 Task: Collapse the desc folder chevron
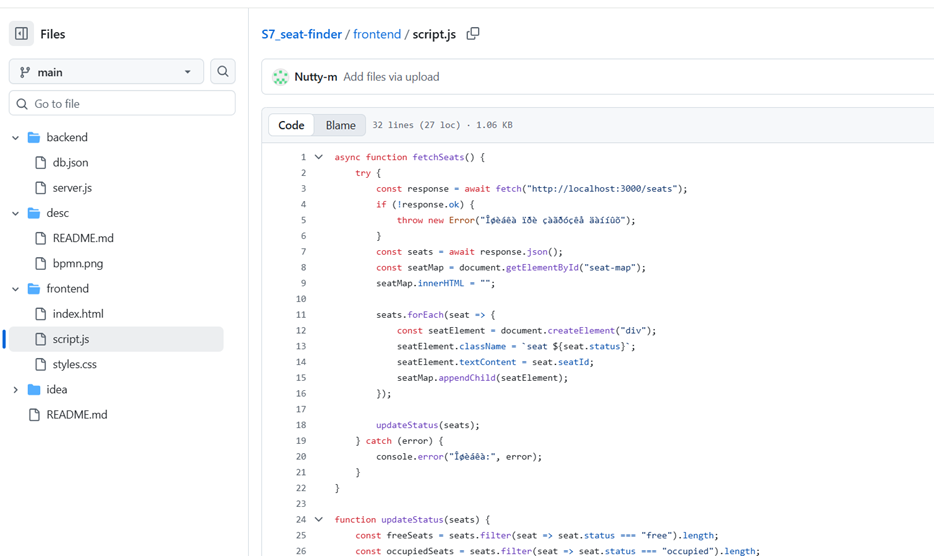[x=15, y=213]
